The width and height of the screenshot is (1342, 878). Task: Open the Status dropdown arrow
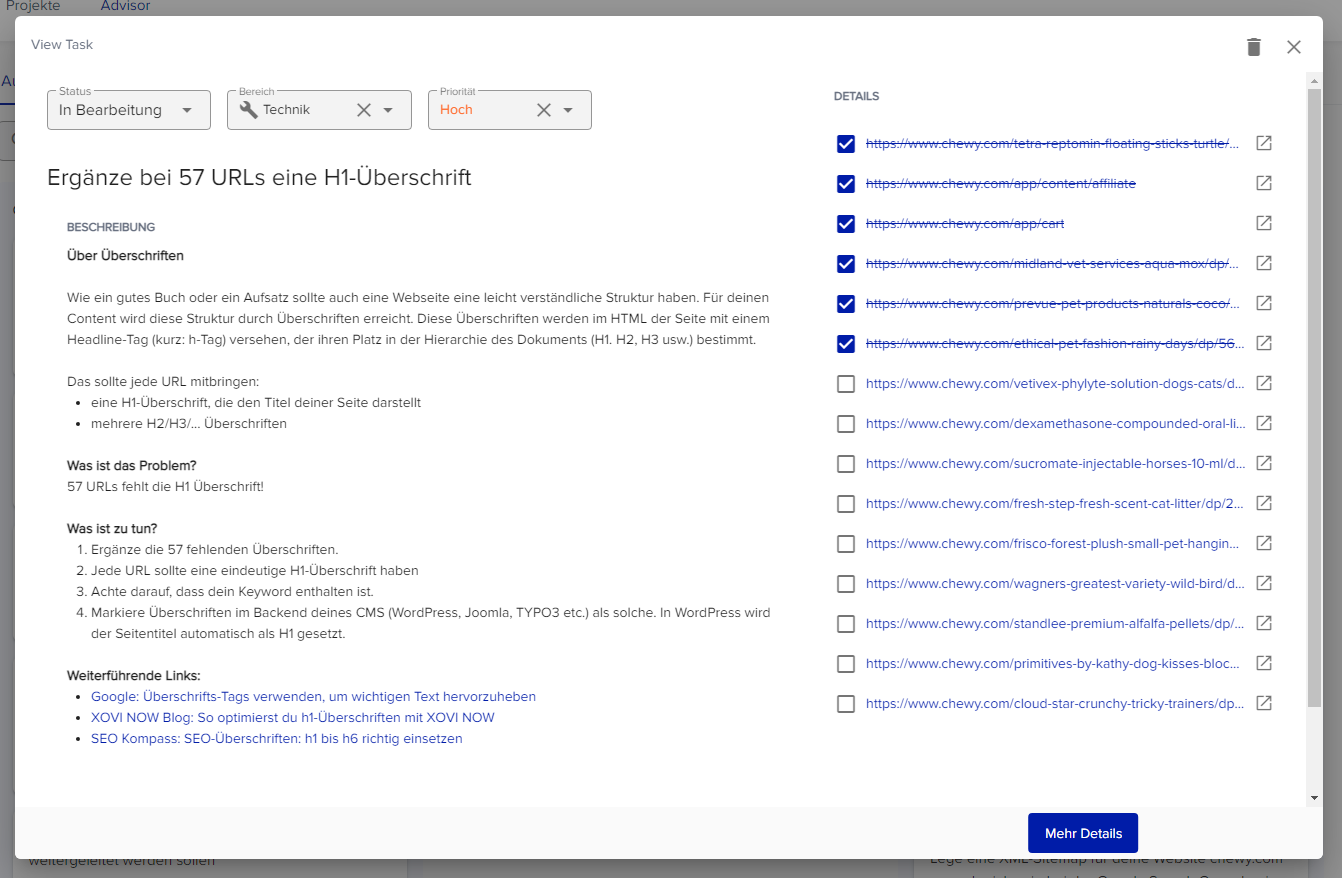point(187,110)
